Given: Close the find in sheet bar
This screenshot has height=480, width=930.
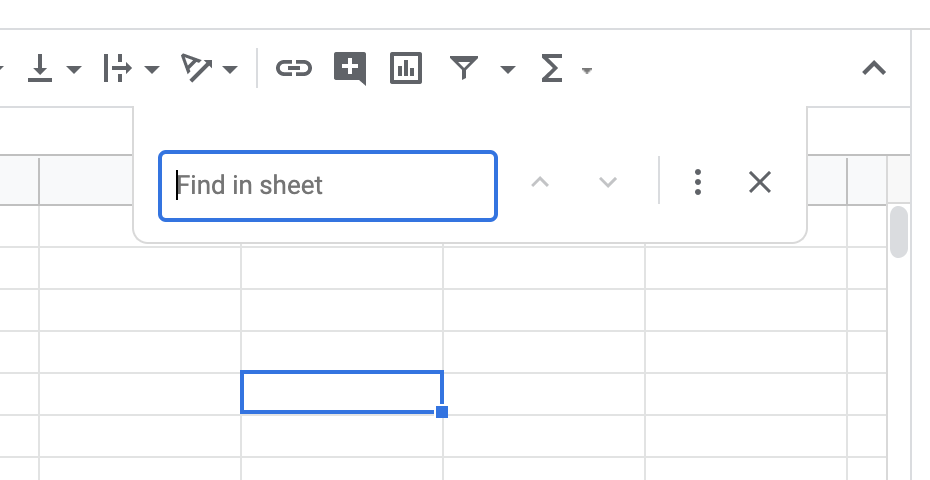Looking at the screenshot, I should tap(760, 182).
